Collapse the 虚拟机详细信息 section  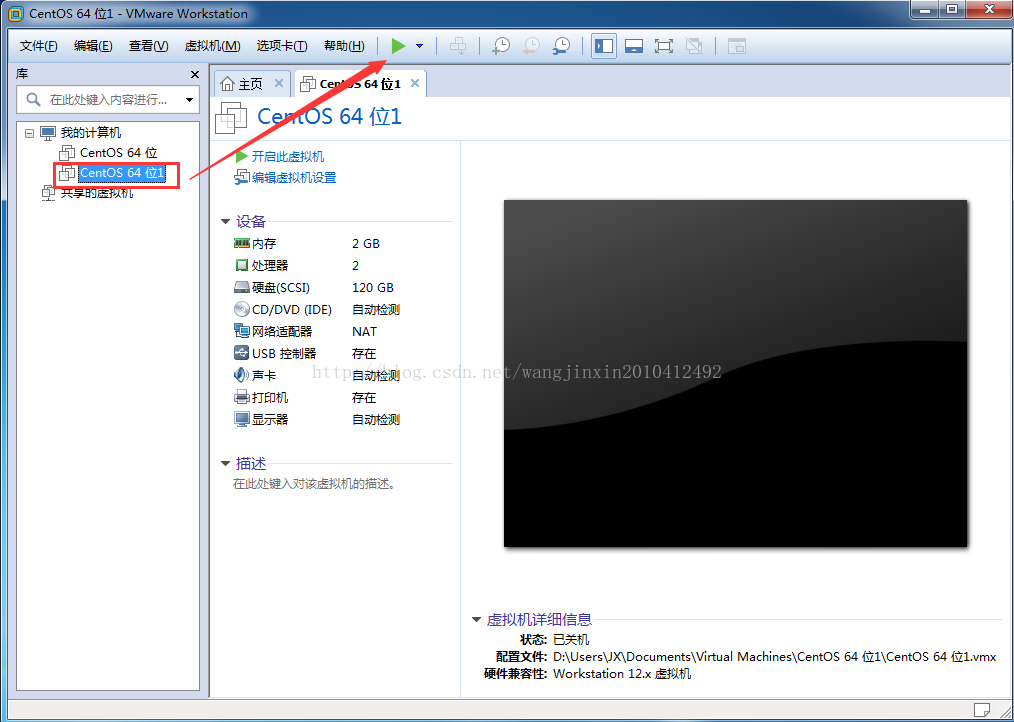tap(476, 620)
